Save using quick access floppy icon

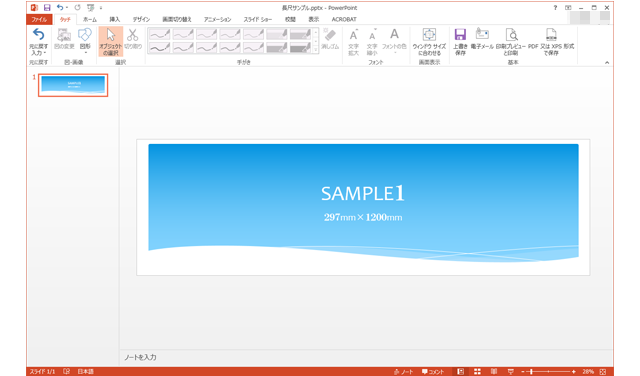pos(47,7)
